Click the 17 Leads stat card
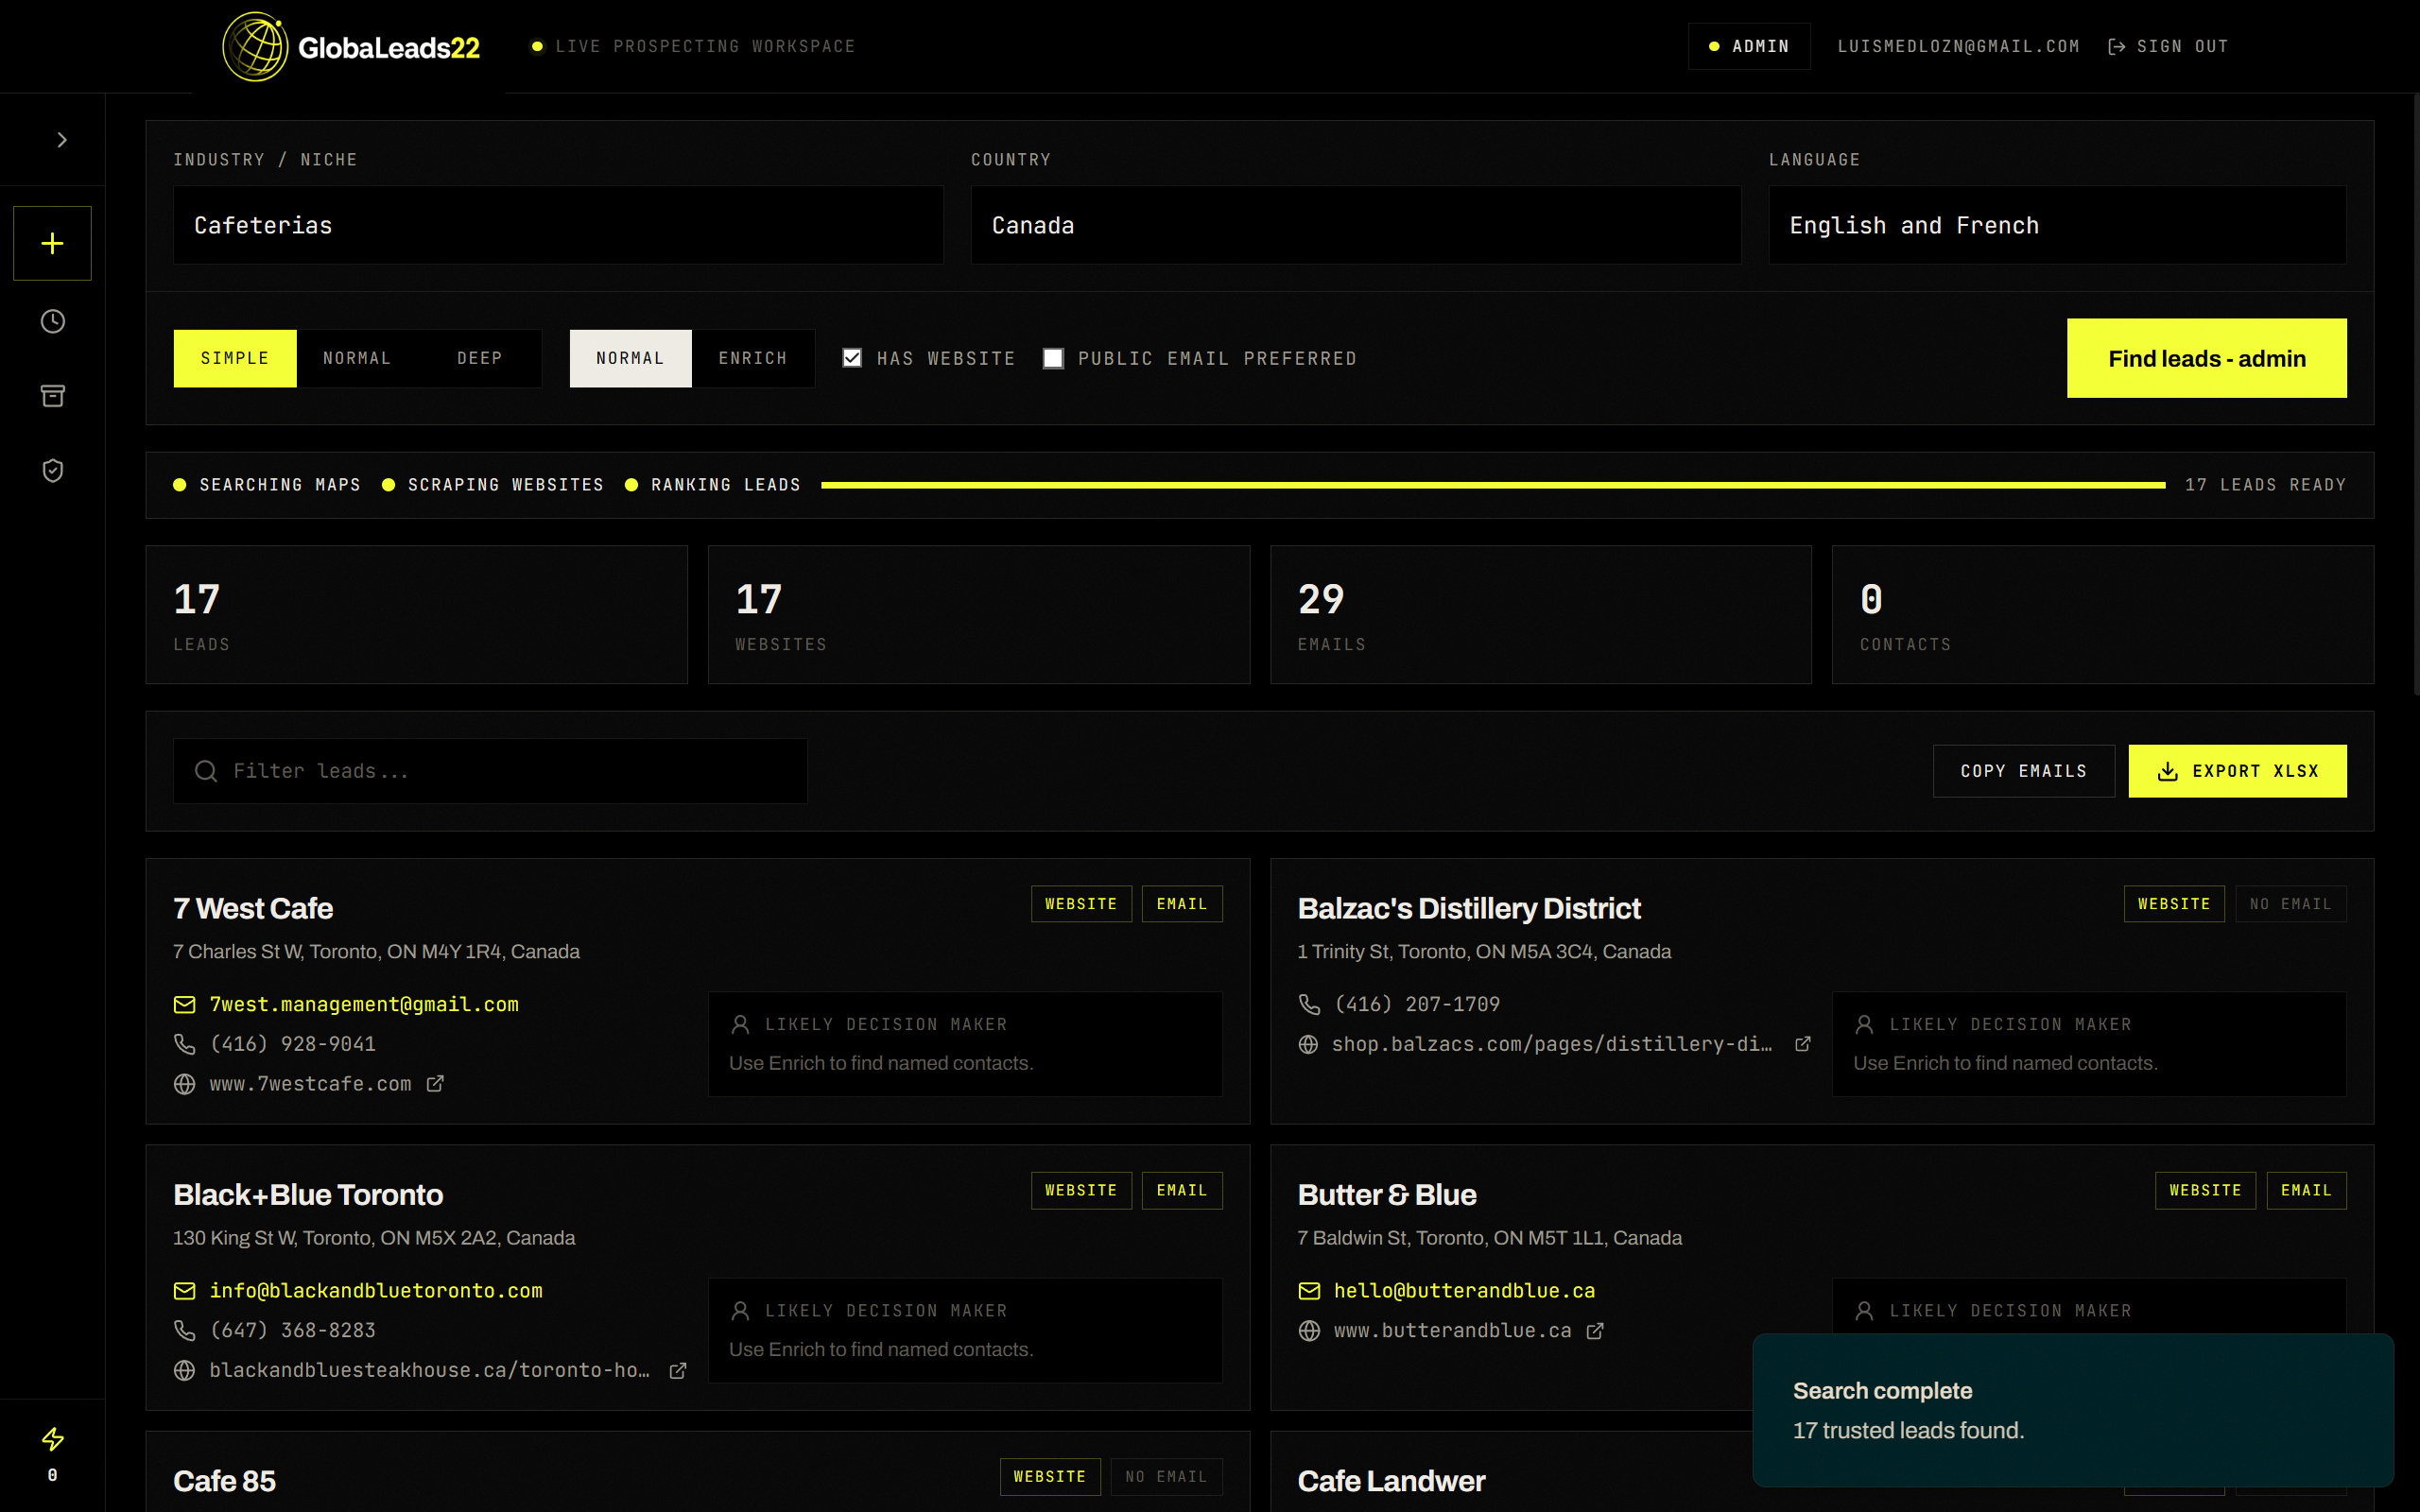The width and height of the screenshot is (2420, 1512). click(416, 614)
